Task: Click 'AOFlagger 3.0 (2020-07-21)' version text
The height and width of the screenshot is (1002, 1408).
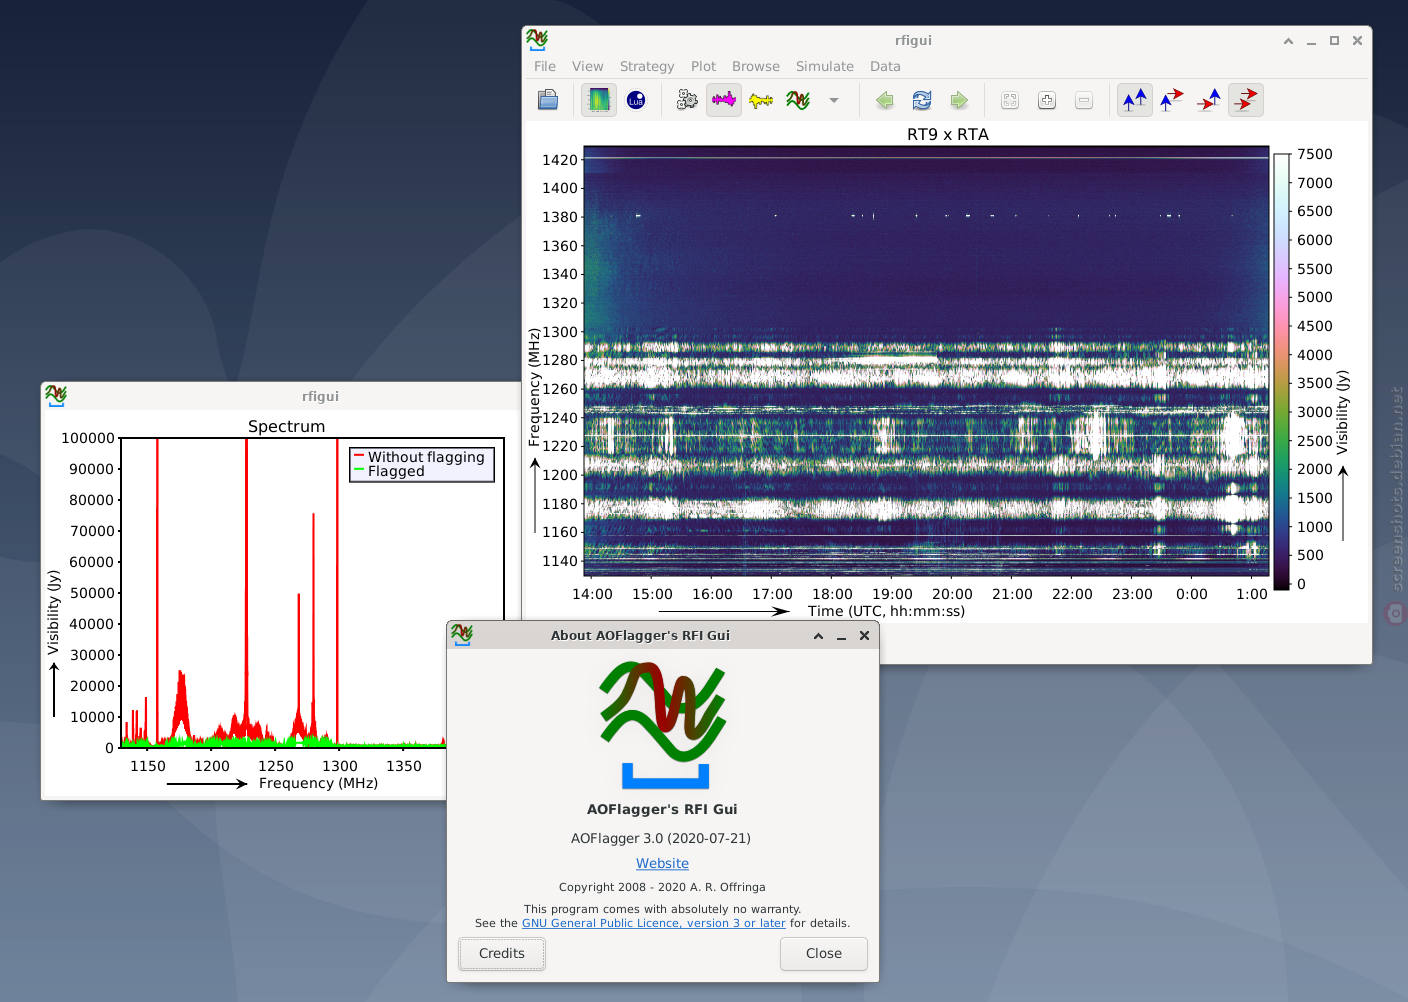Action: [x=661, y=838]
